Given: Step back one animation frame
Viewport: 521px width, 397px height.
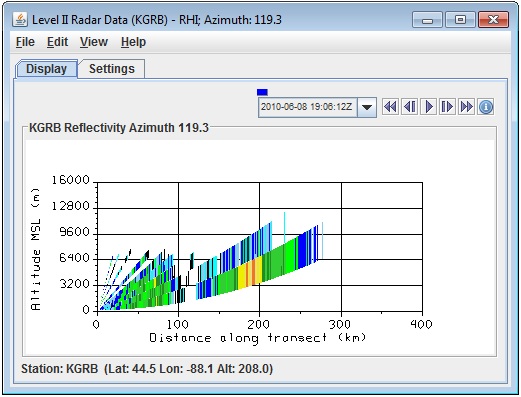Looking at the screenshot, I should pos(409,107).
